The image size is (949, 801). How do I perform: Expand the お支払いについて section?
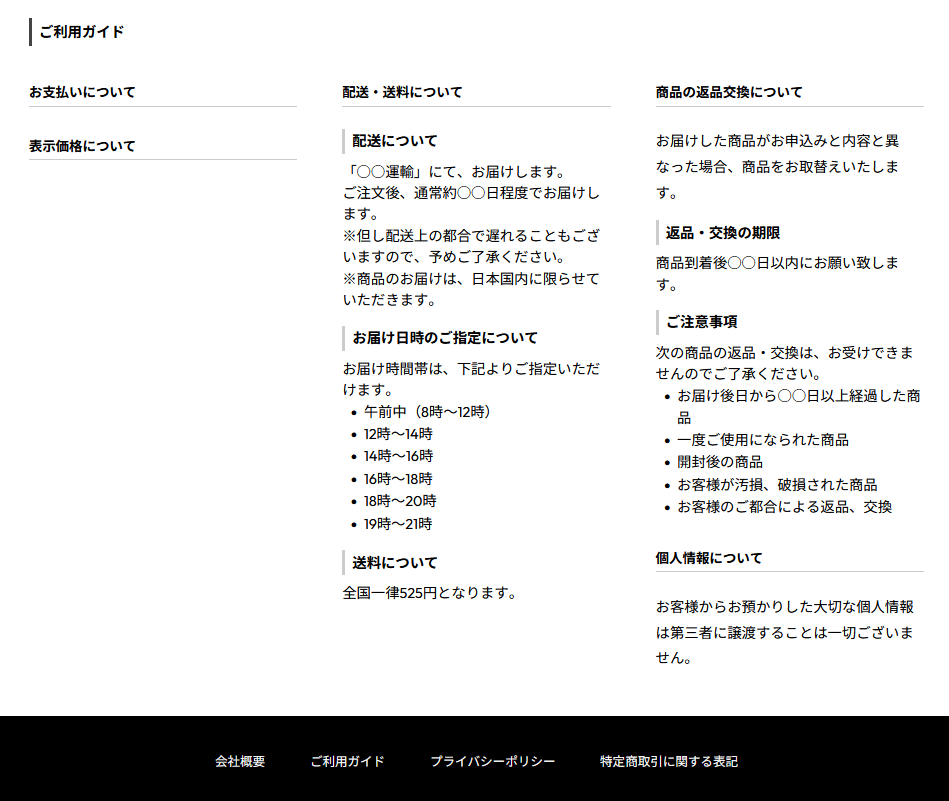pyautogui.click(x=80, y=91)
